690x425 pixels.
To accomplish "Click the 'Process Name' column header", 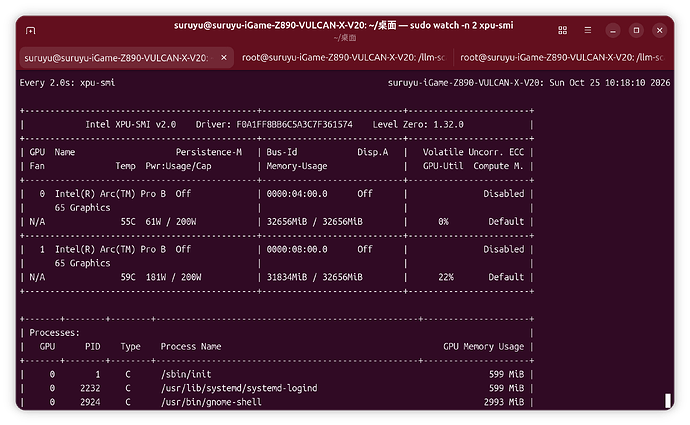I will [x=191, y=347].
